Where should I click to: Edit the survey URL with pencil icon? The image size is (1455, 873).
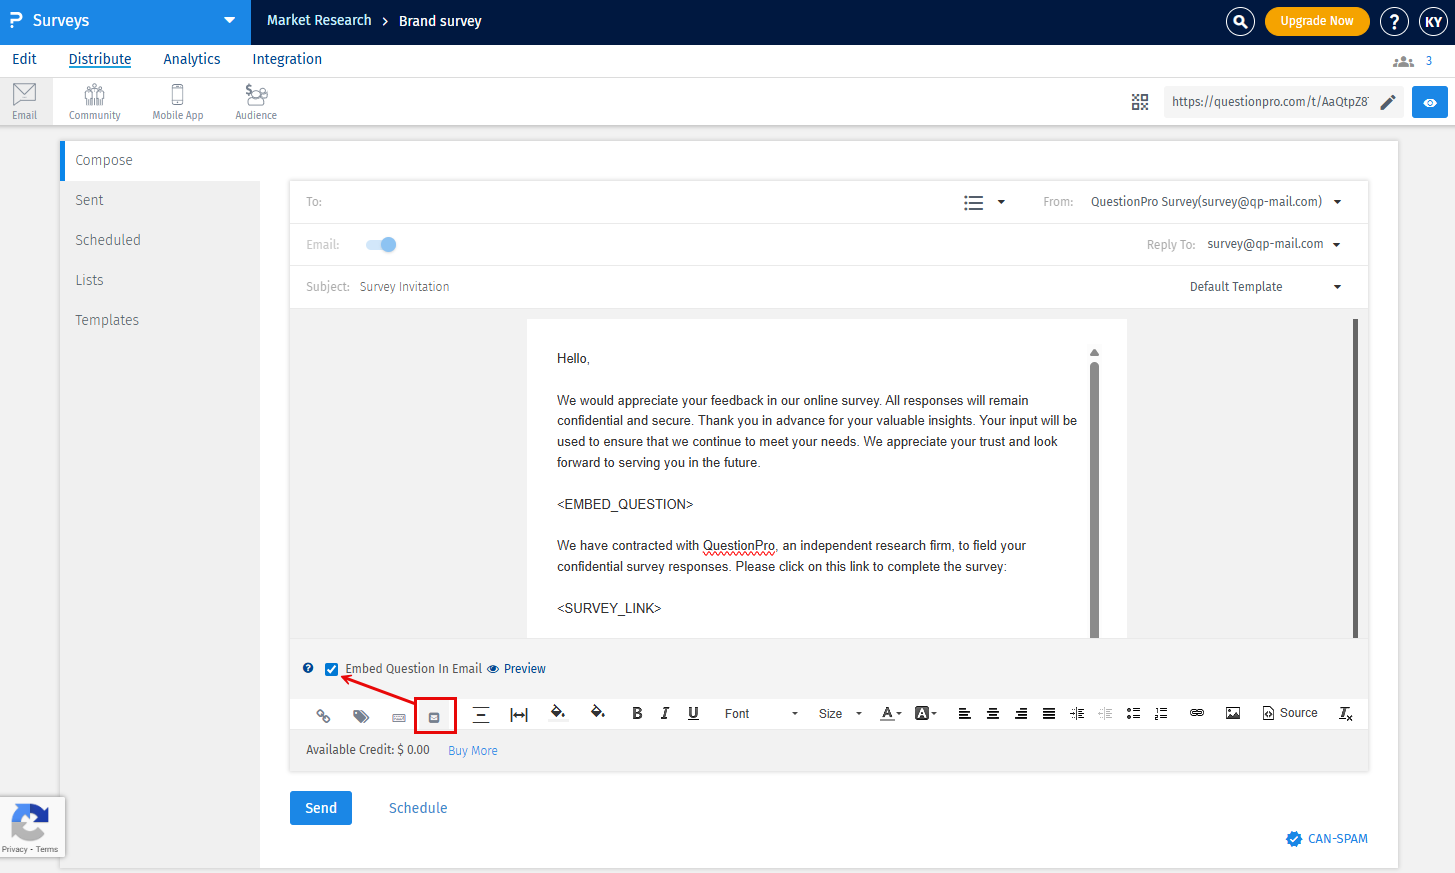coord(1388,102)
